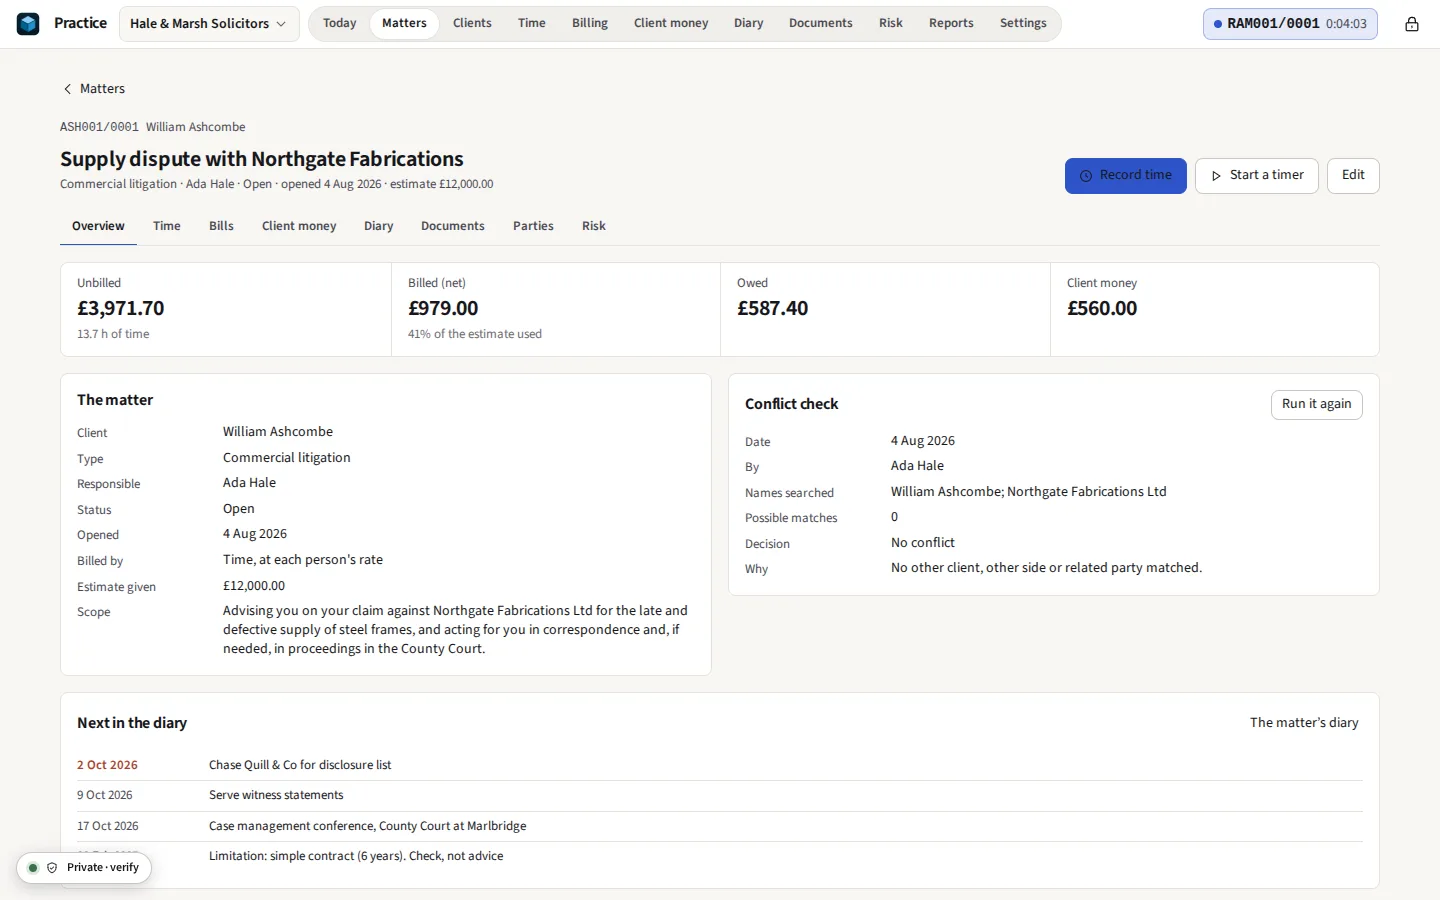Open Documents in top navigation

pos(821,23)
